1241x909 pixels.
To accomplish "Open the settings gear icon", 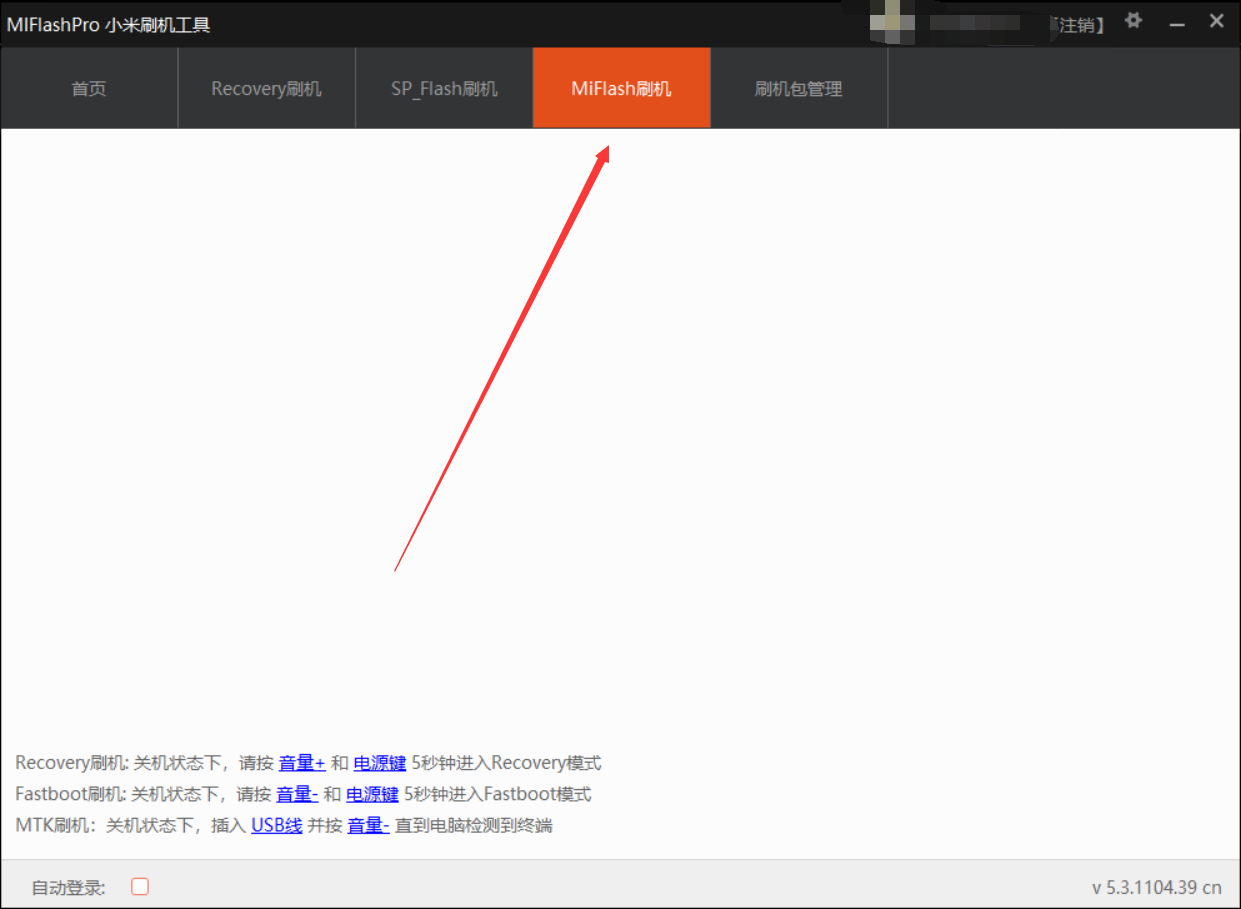I will click(x=1133, y=21).
